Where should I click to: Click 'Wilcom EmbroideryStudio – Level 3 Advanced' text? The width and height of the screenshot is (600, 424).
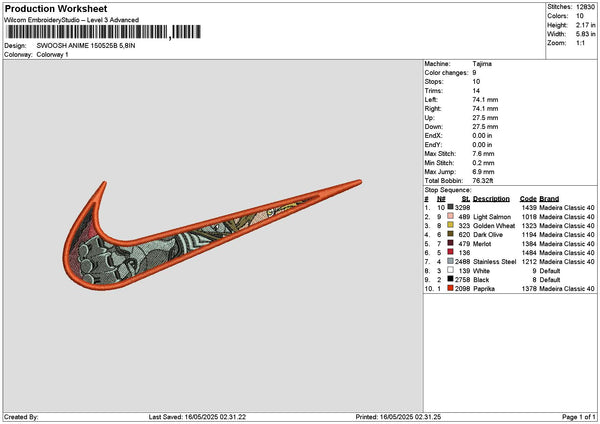pos(72,20)
